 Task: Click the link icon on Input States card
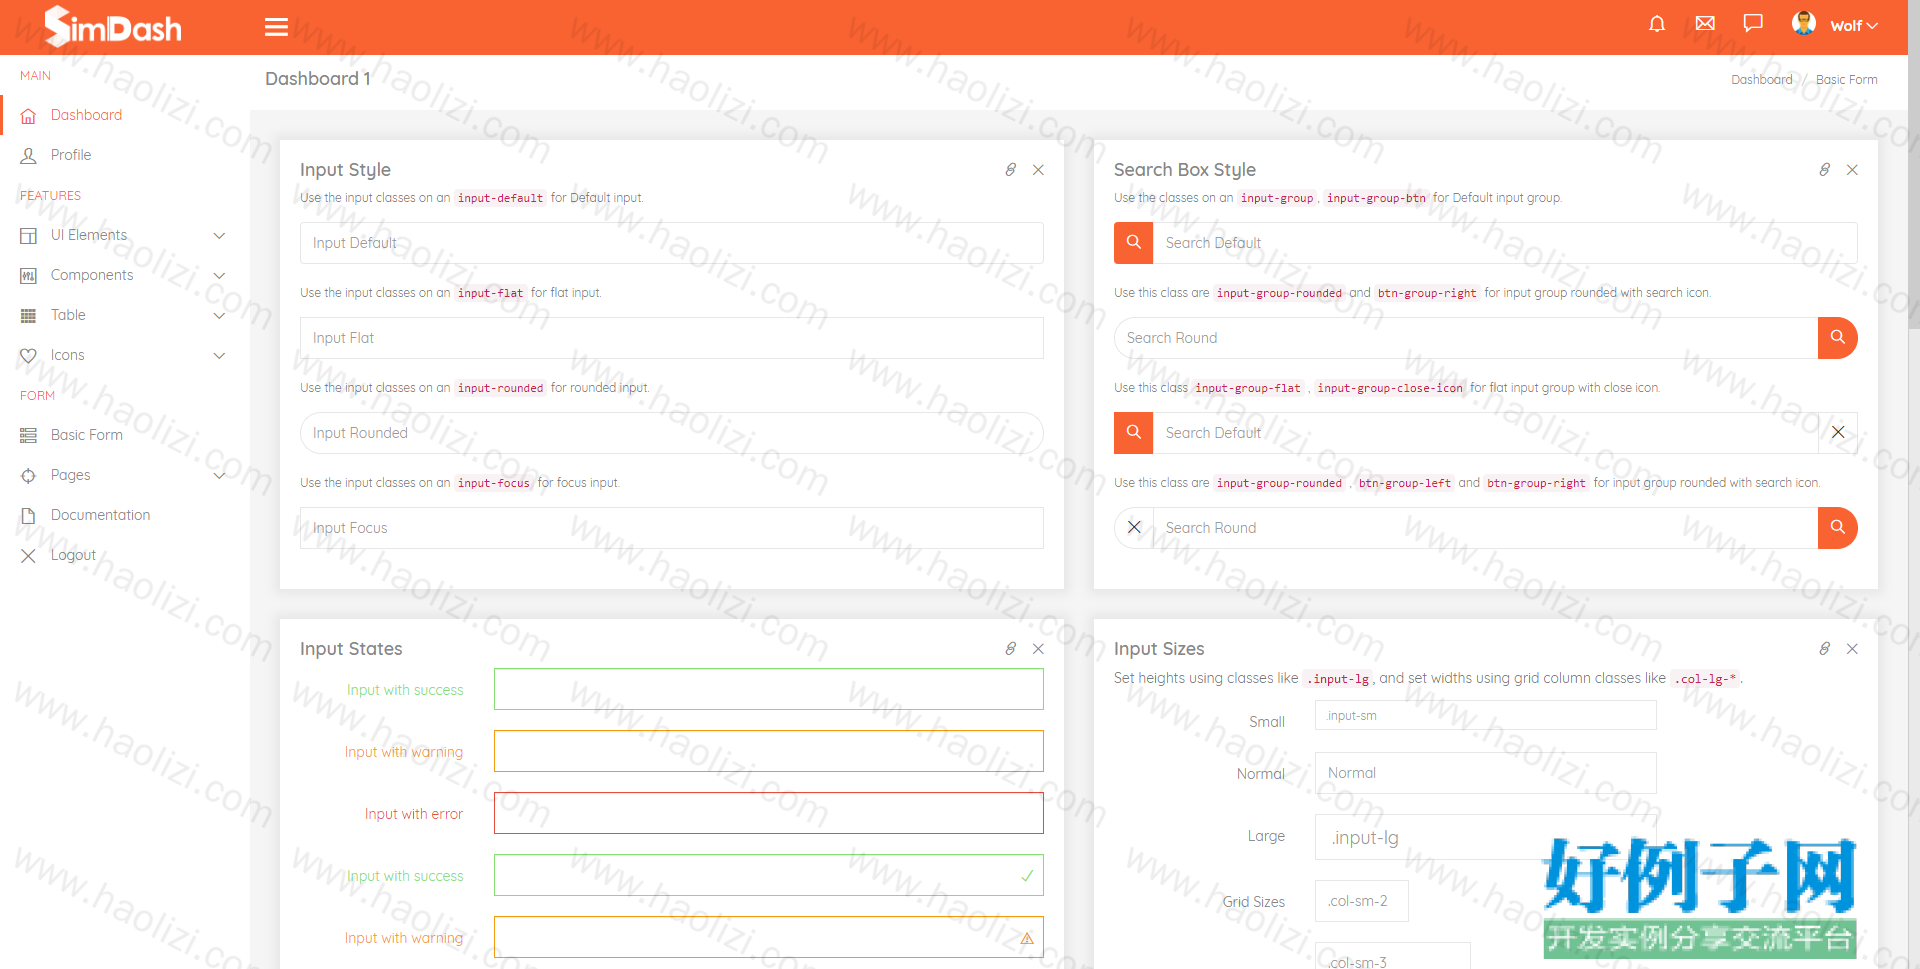[x=1011, y=649]
